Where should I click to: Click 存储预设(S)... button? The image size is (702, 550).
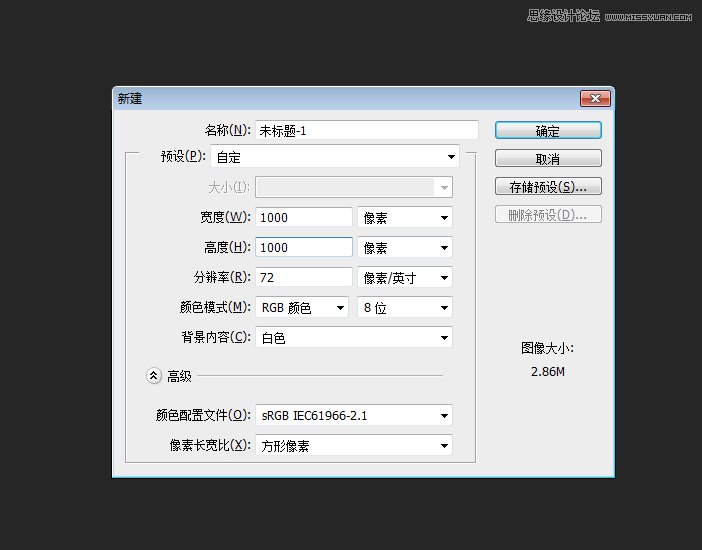click(548, 186)
